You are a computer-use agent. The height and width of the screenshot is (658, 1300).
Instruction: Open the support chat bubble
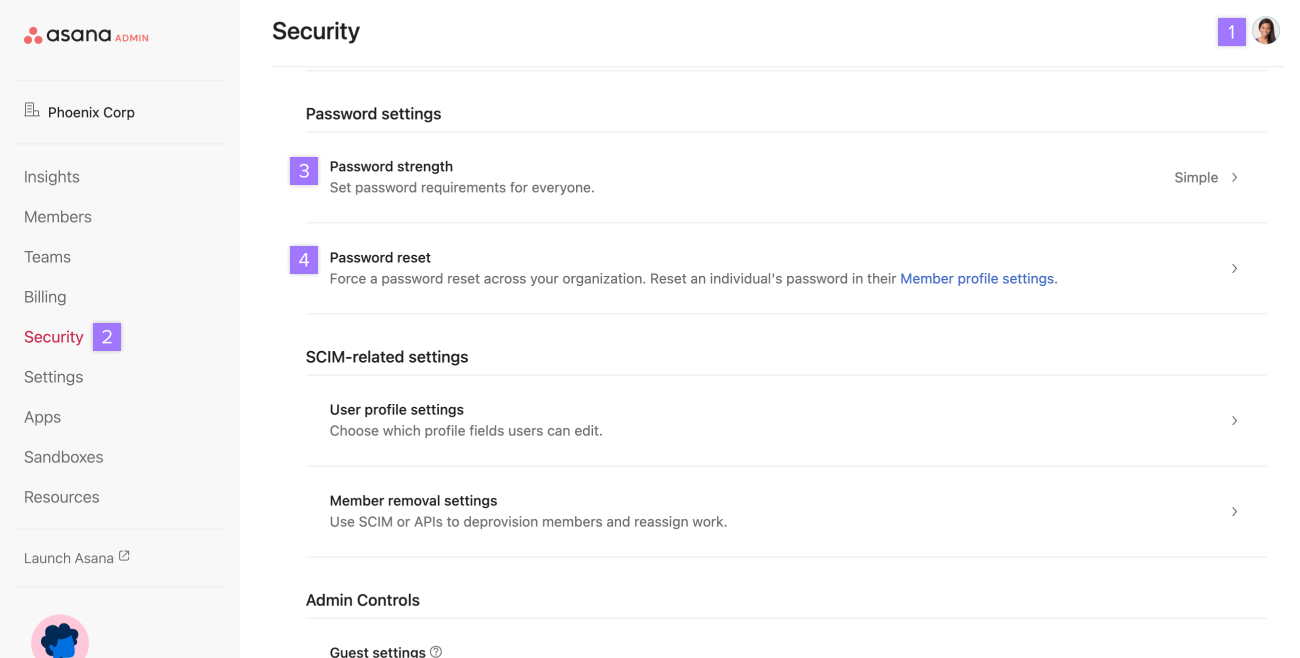60,637
